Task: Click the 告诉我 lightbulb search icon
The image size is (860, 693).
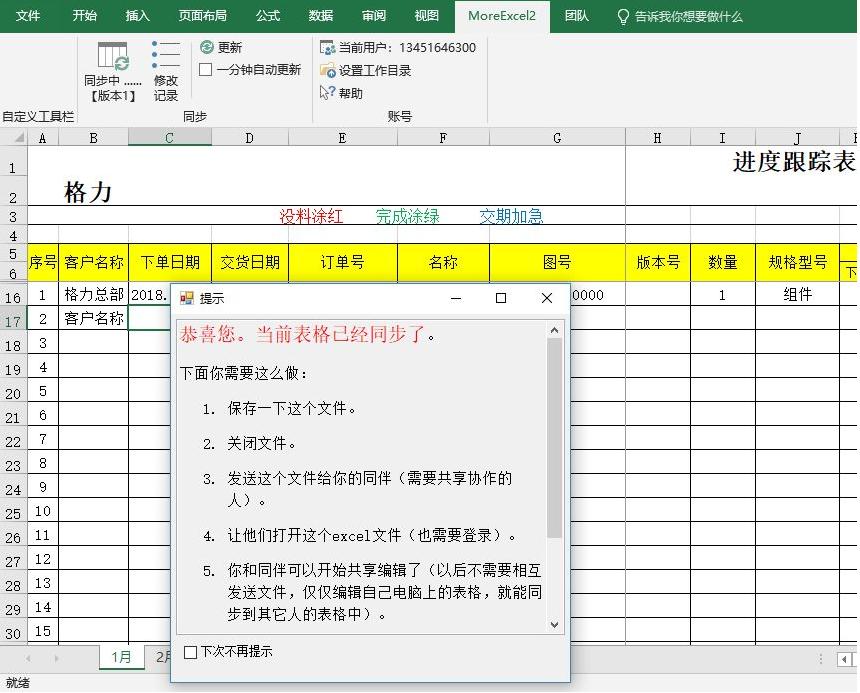Action: pos(623,16)
